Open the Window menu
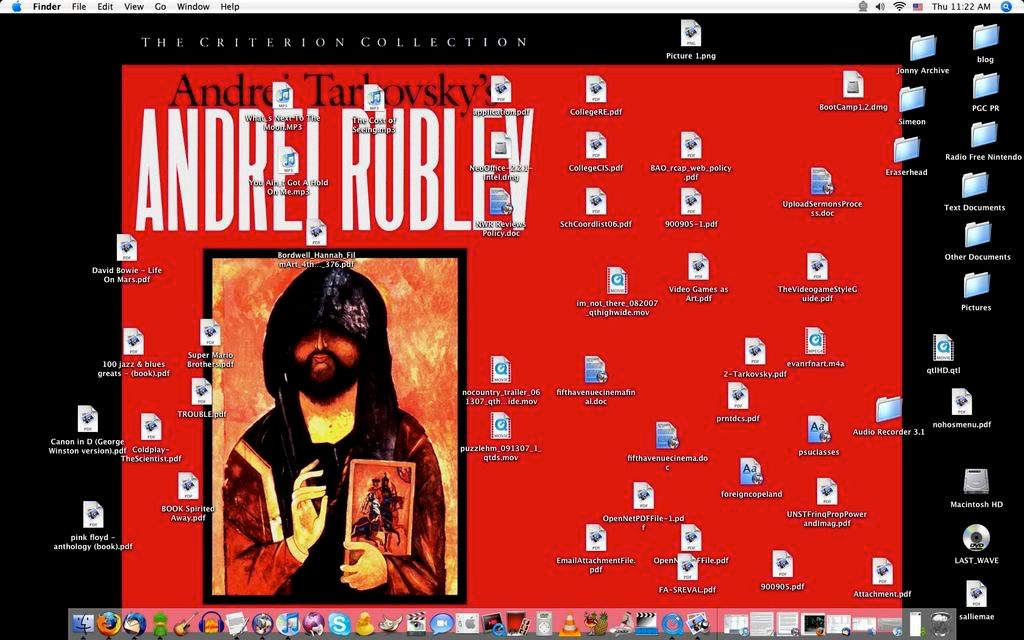The height and width of the screenshot is (640, 1024). coord(193,7)
